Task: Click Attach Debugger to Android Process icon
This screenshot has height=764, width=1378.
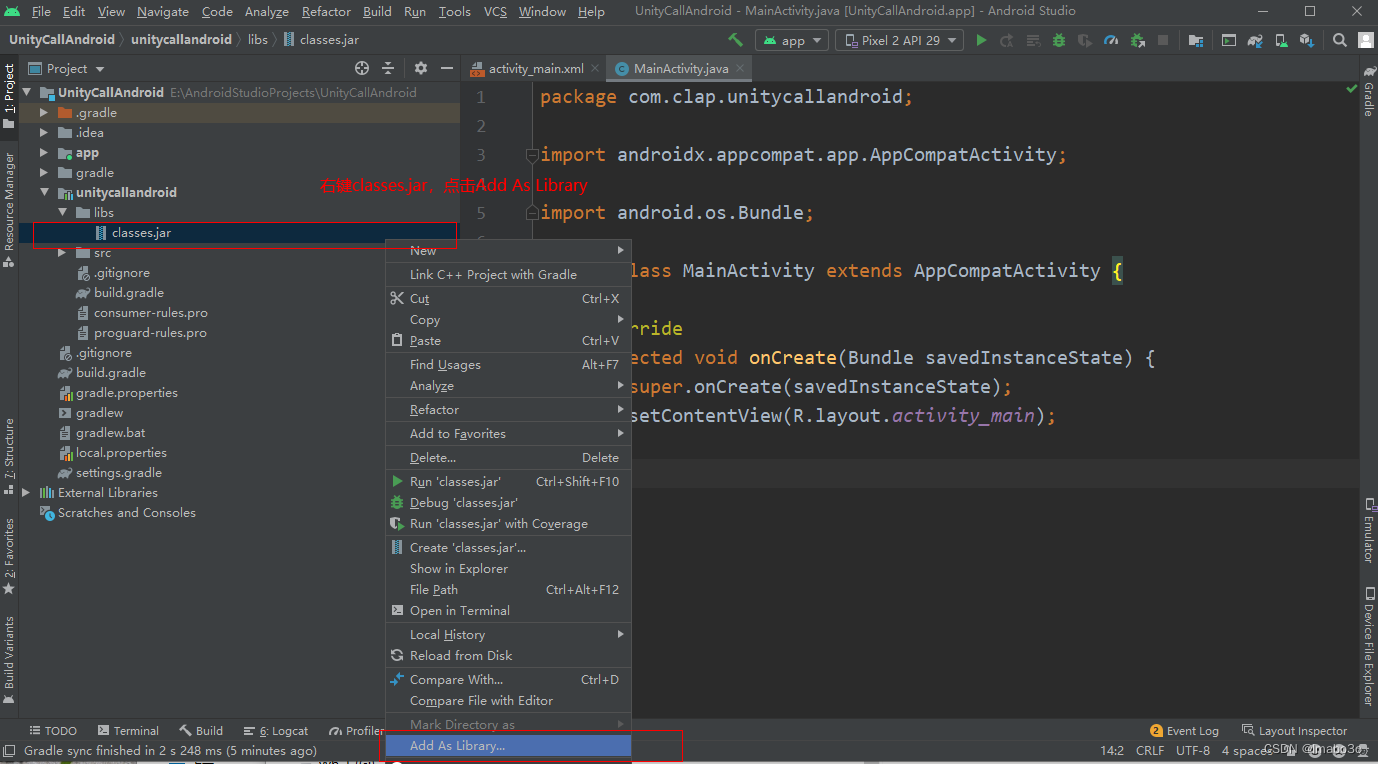Action: [x=1137, y=40]
